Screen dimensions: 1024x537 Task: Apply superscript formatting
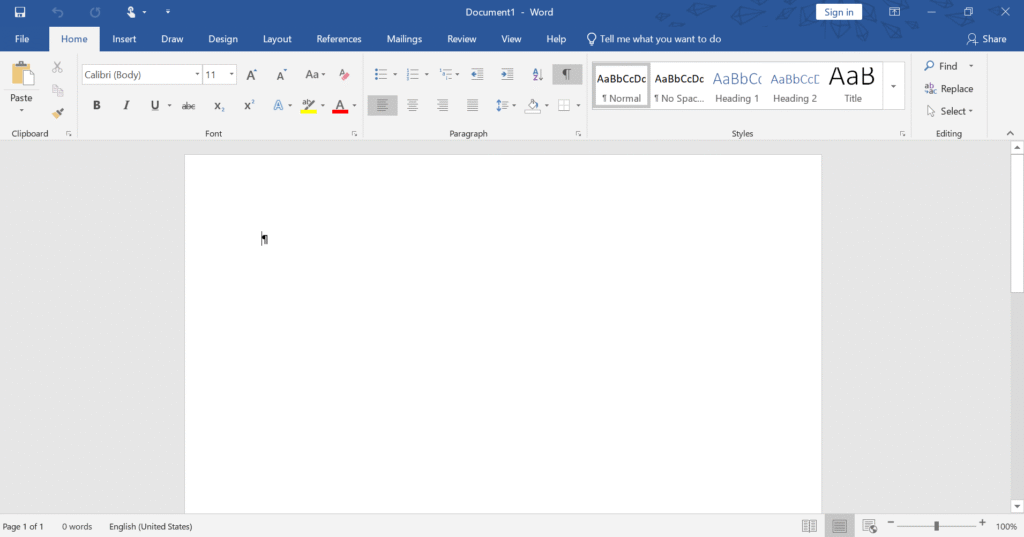coord(249,106)
